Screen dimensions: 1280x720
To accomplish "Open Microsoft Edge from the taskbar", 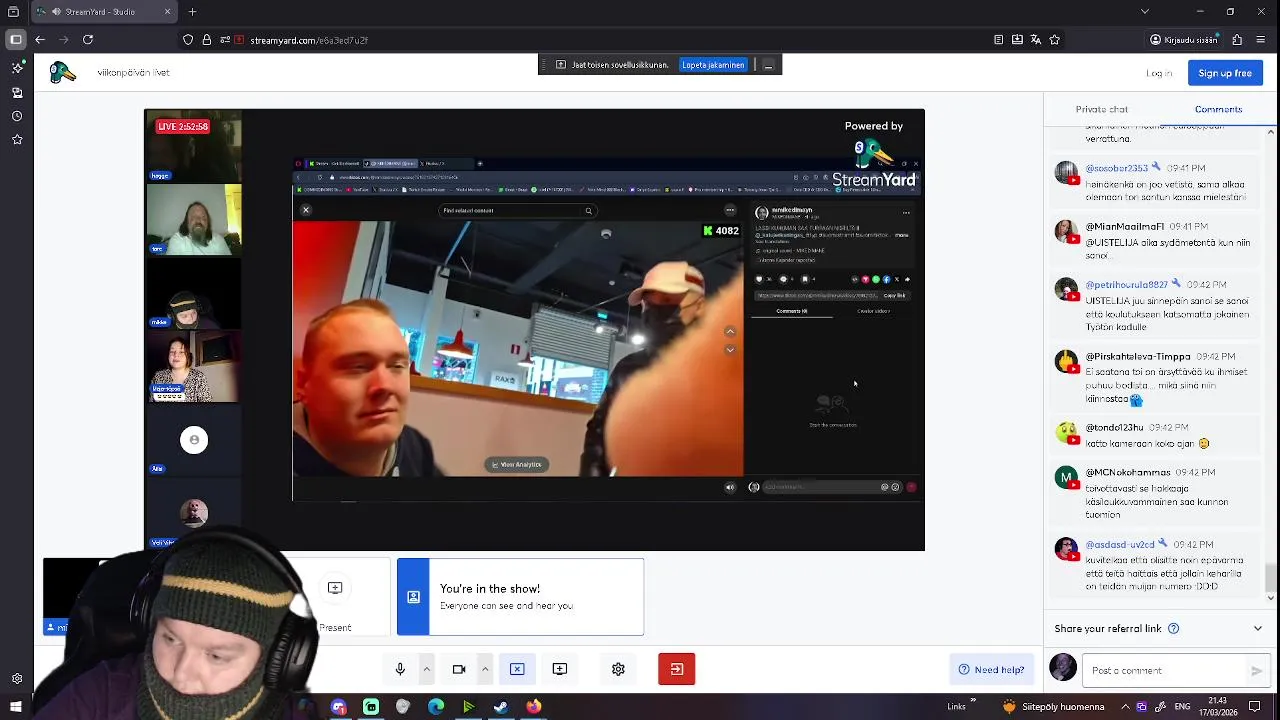I will tap(436, 707).
